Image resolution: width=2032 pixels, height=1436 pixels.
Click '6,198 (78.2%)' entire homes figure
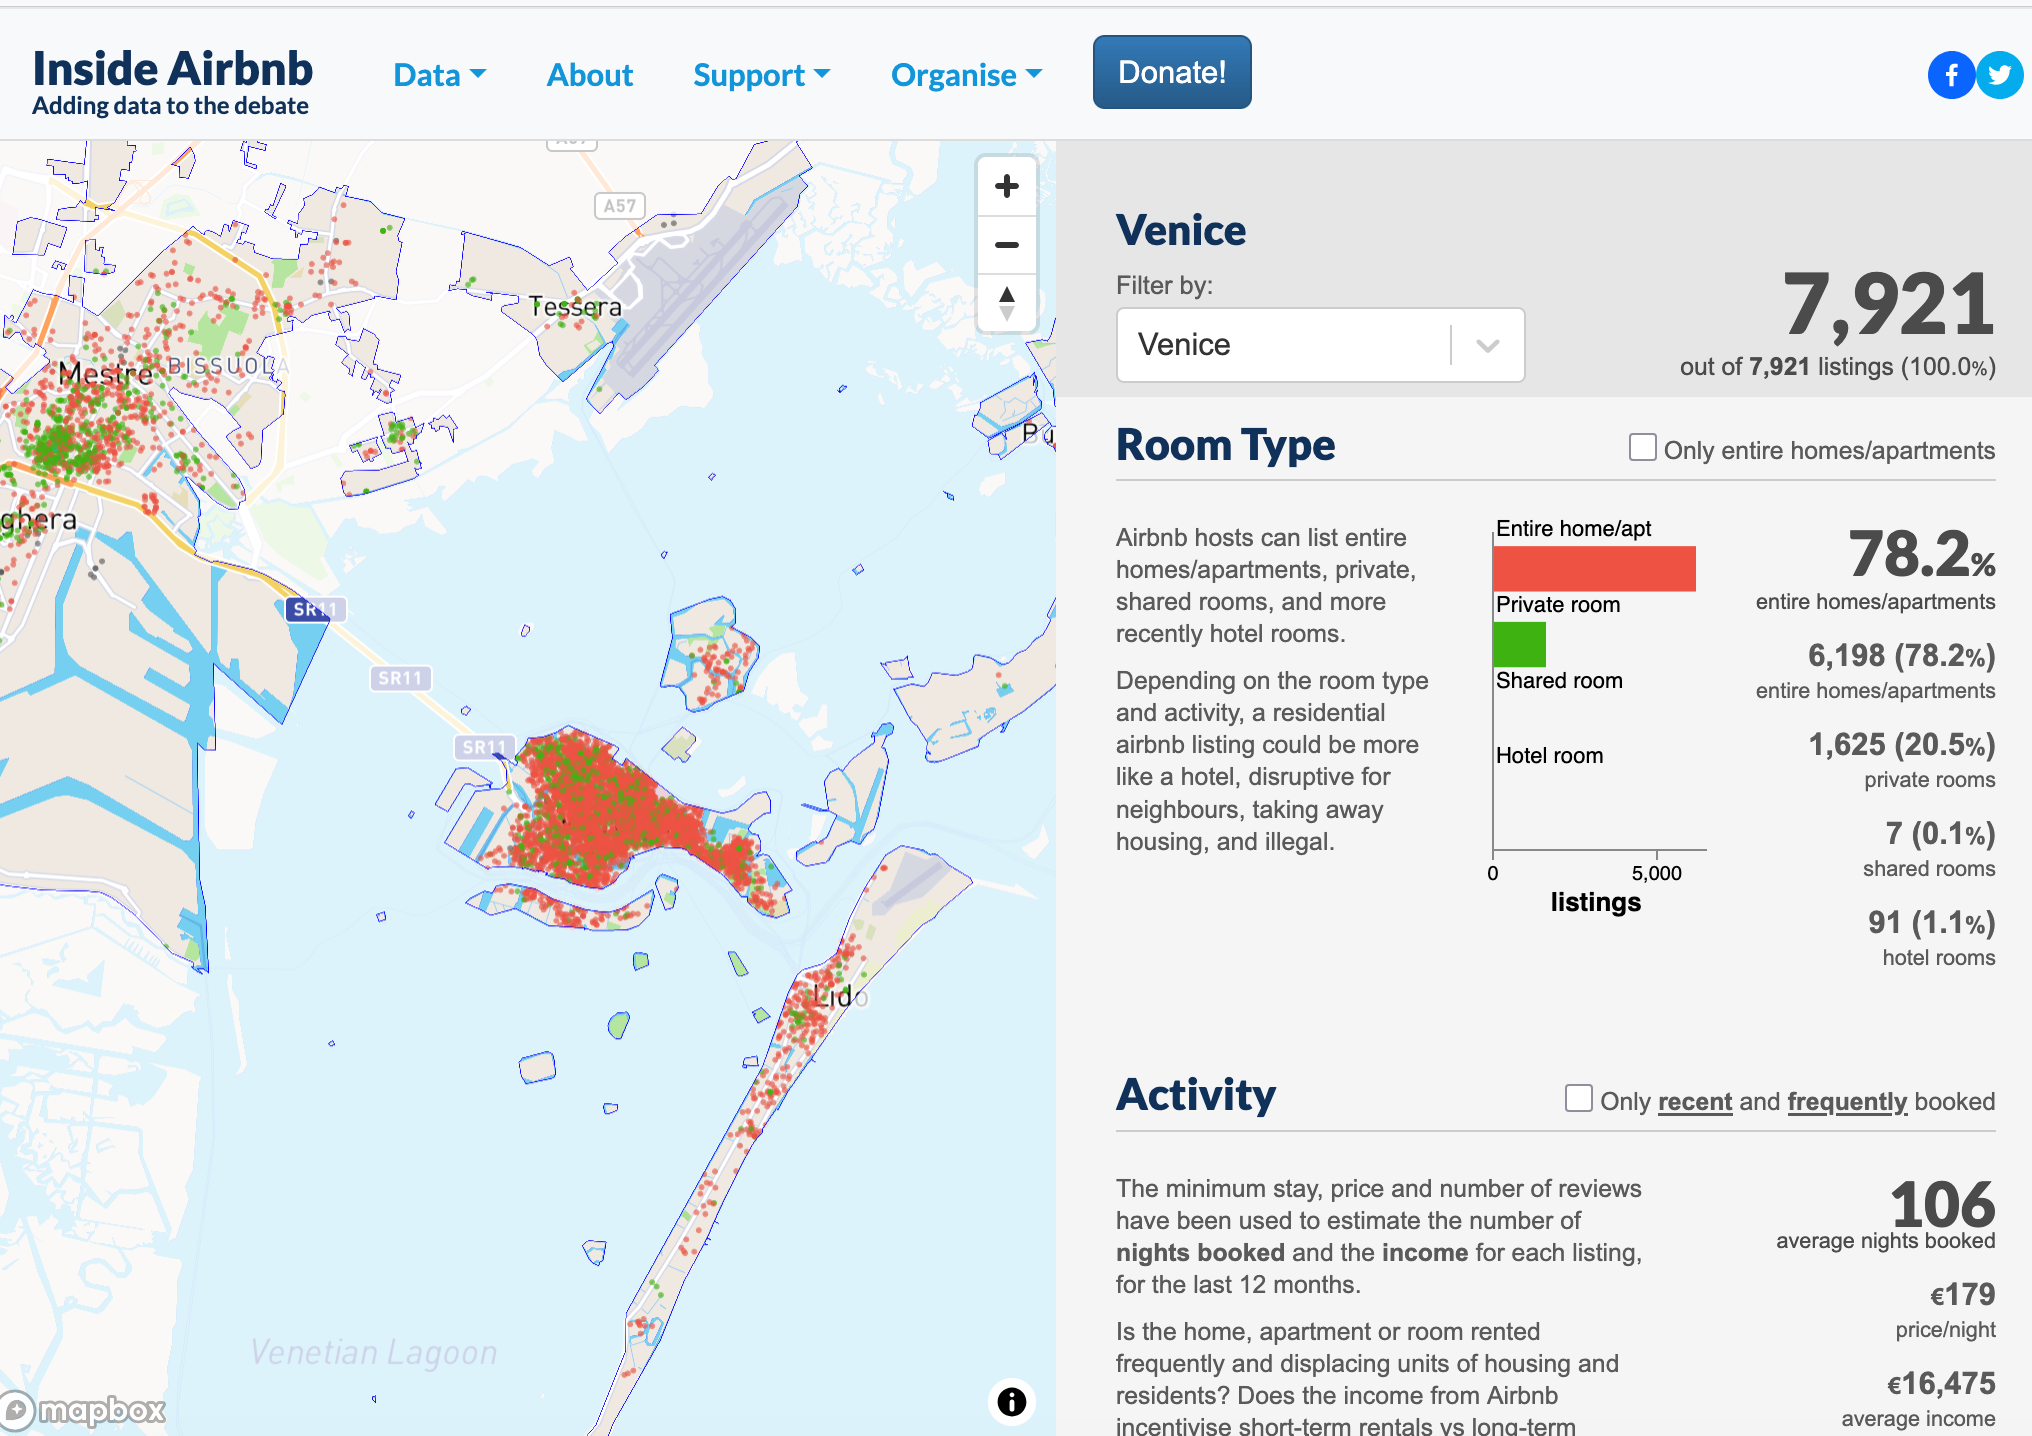(x=1901, y=655)
